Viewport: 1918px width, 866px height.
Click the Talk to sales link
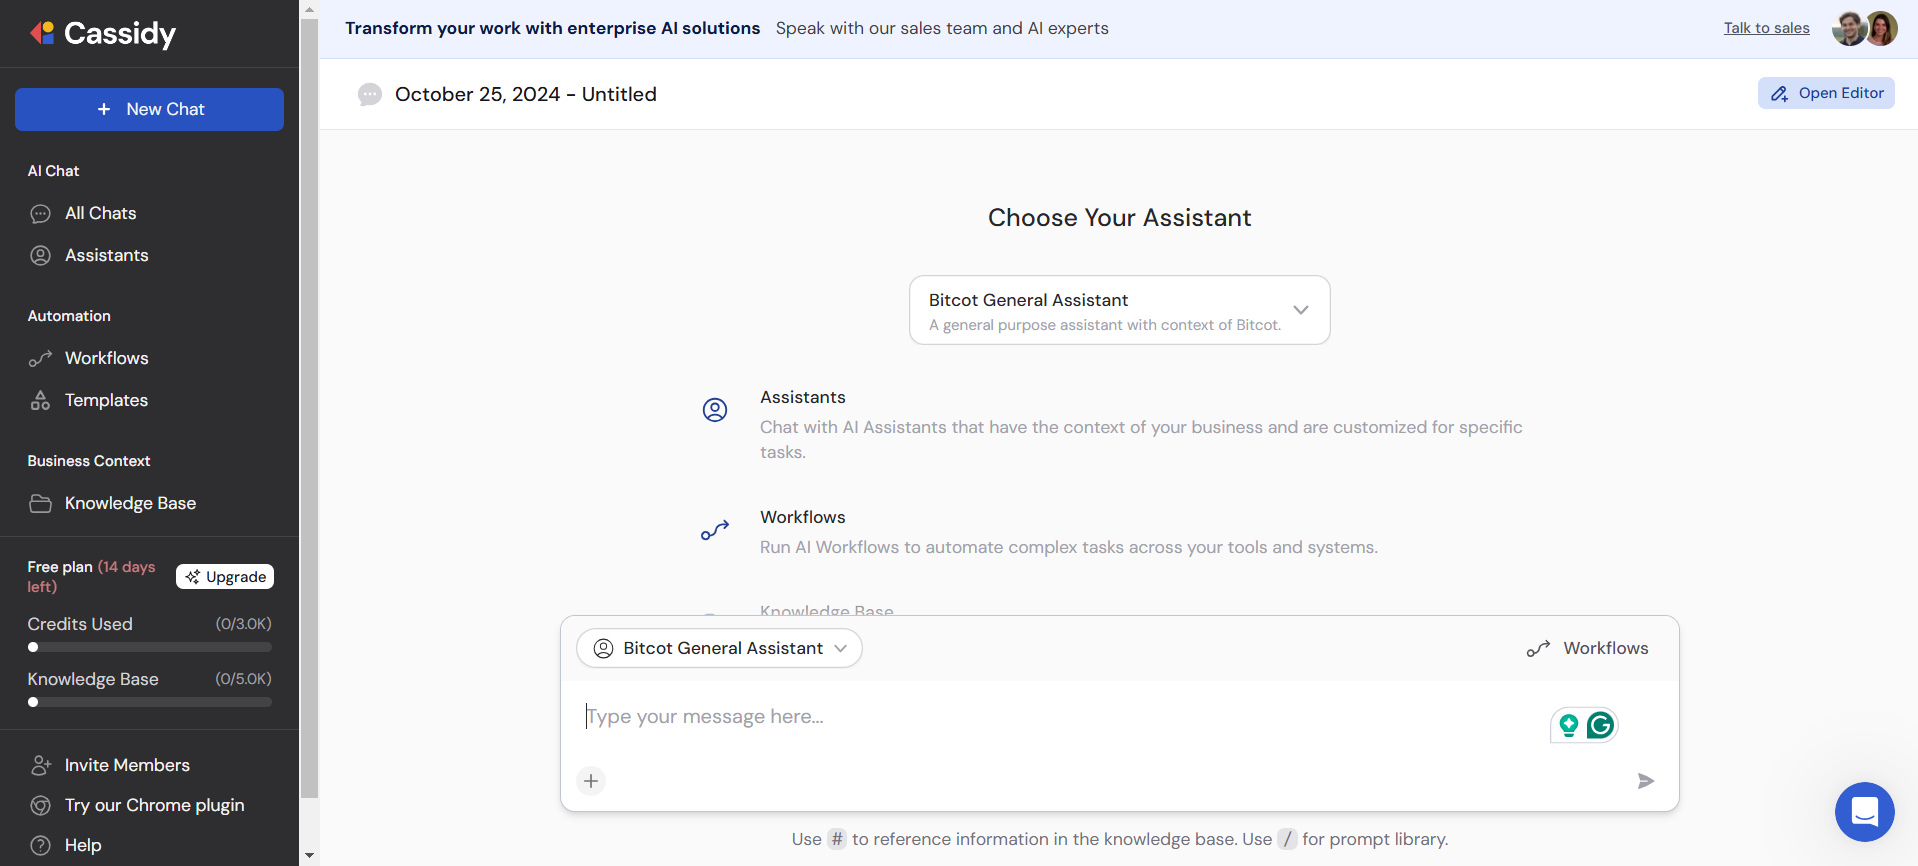point(1766,28)
